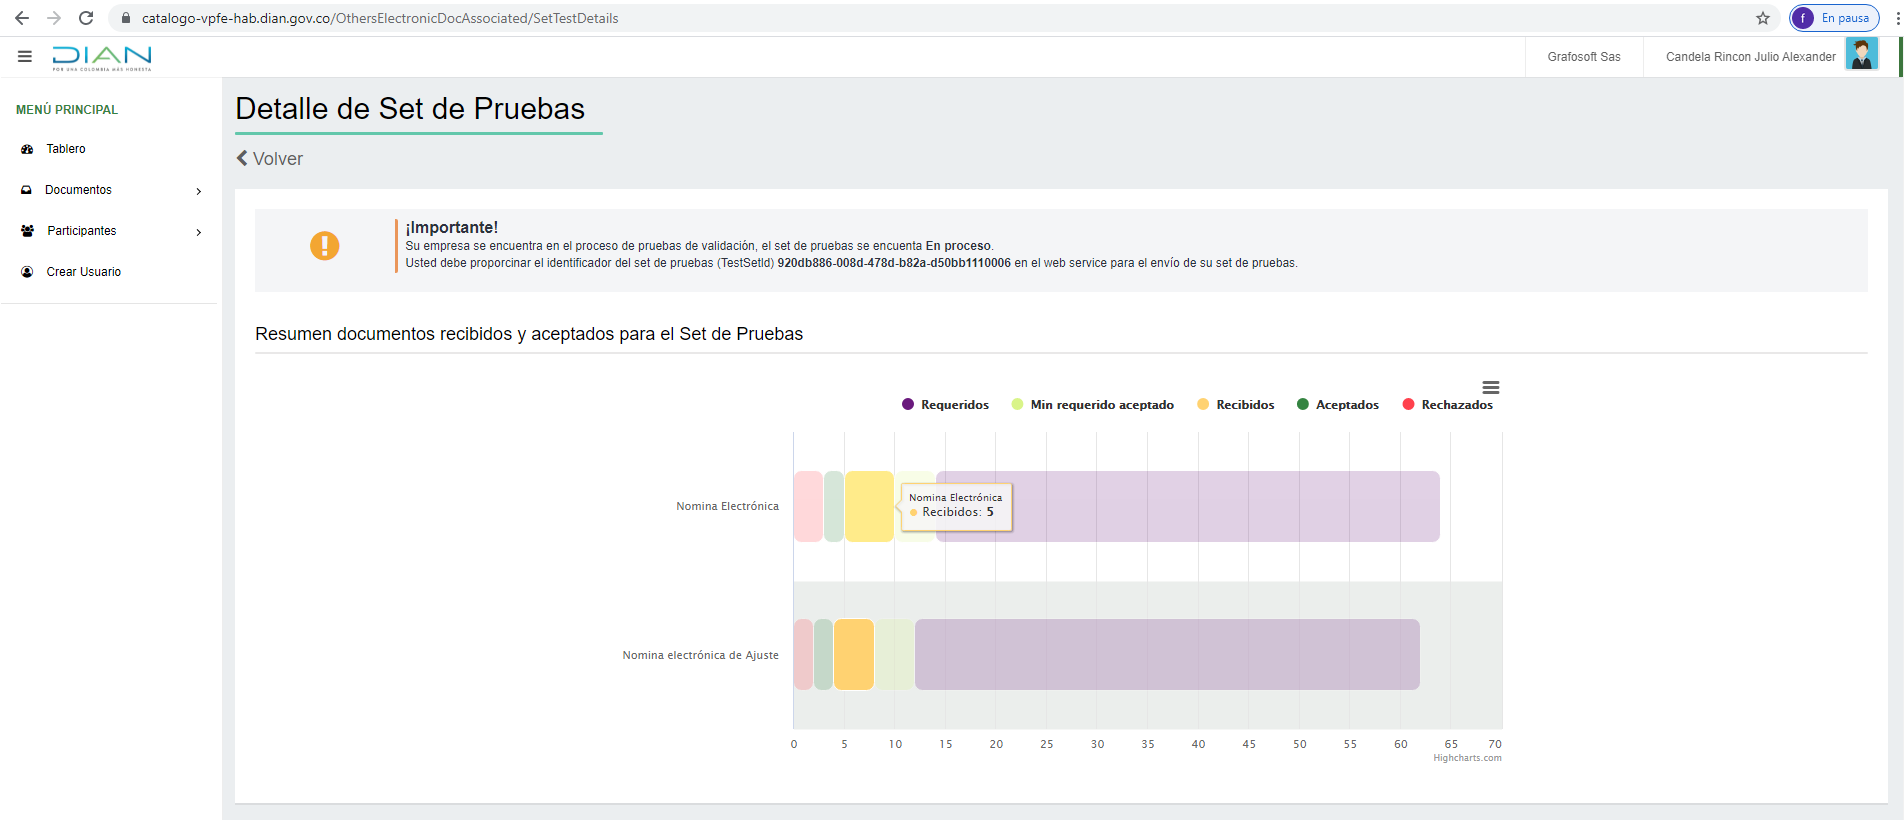Click the Grafosoft Sas company button
1904x820 pixels.
[1583, 57]
